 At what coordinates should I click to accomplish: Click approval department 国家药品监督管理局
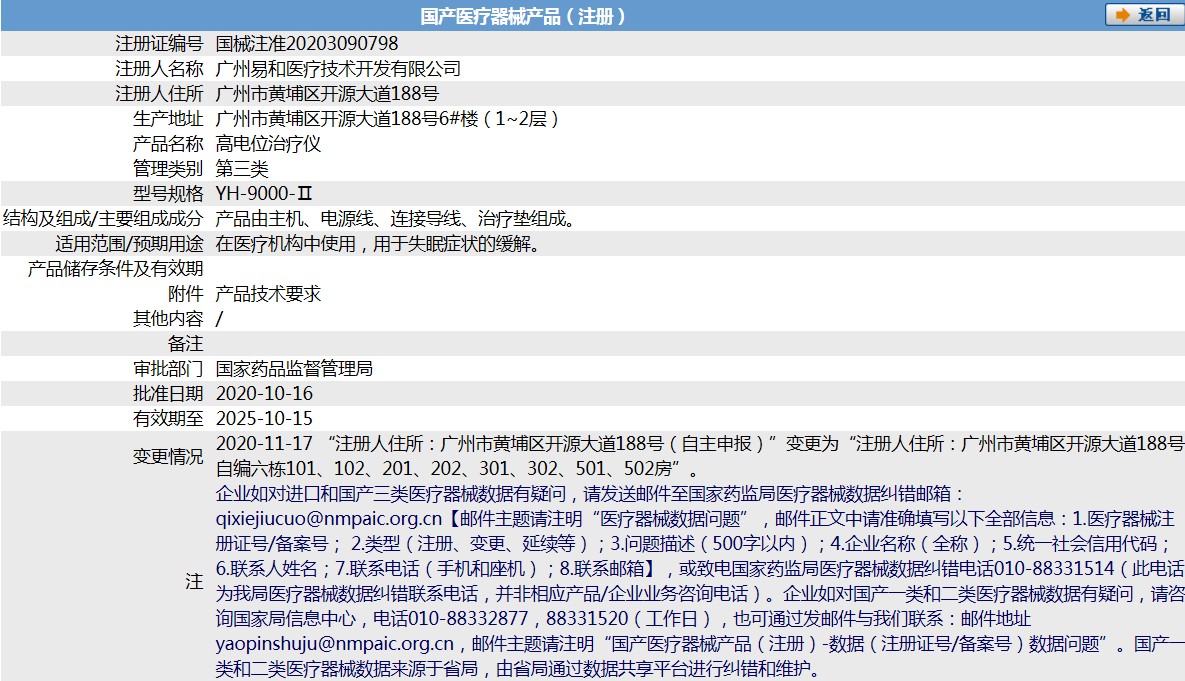point(294,368)
